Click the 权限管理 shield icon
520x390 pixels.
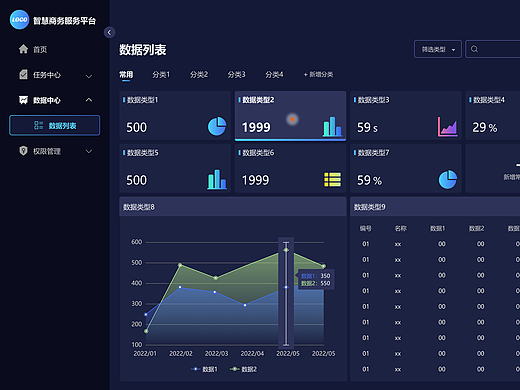pos(23,151)
